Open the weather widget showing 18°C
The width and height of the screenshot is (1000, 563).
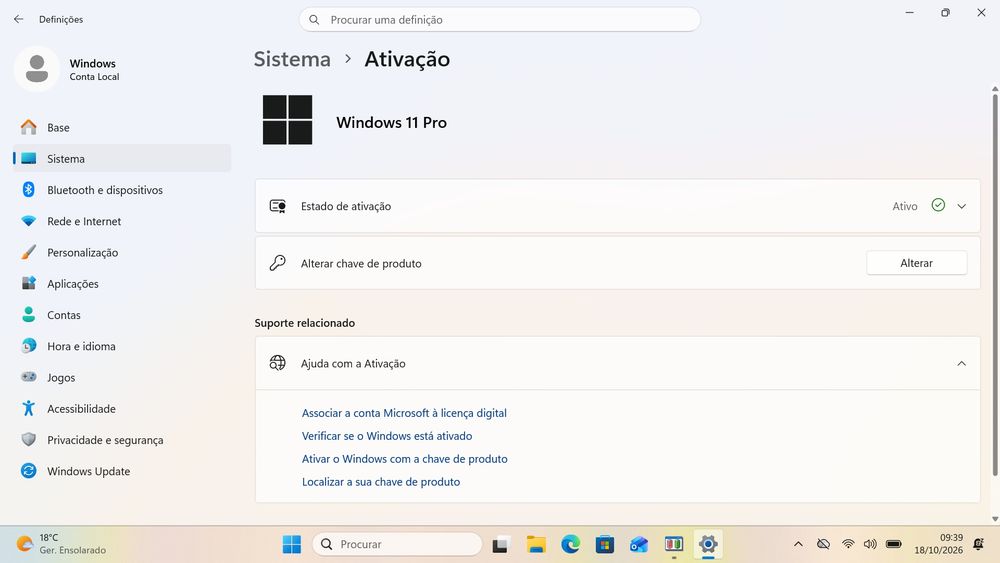[61, 544]
